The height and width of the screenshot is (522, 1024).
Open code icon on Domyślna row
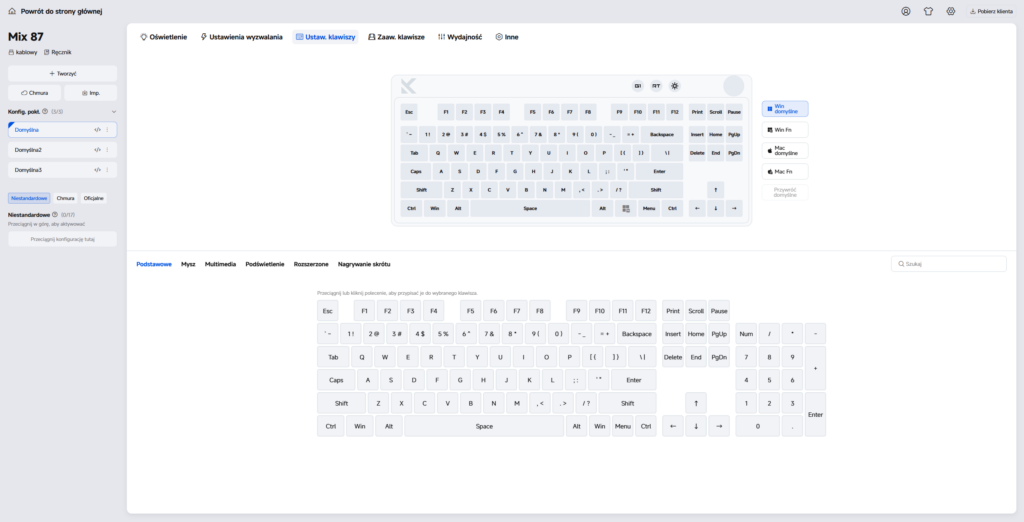(x=97, y=130)
